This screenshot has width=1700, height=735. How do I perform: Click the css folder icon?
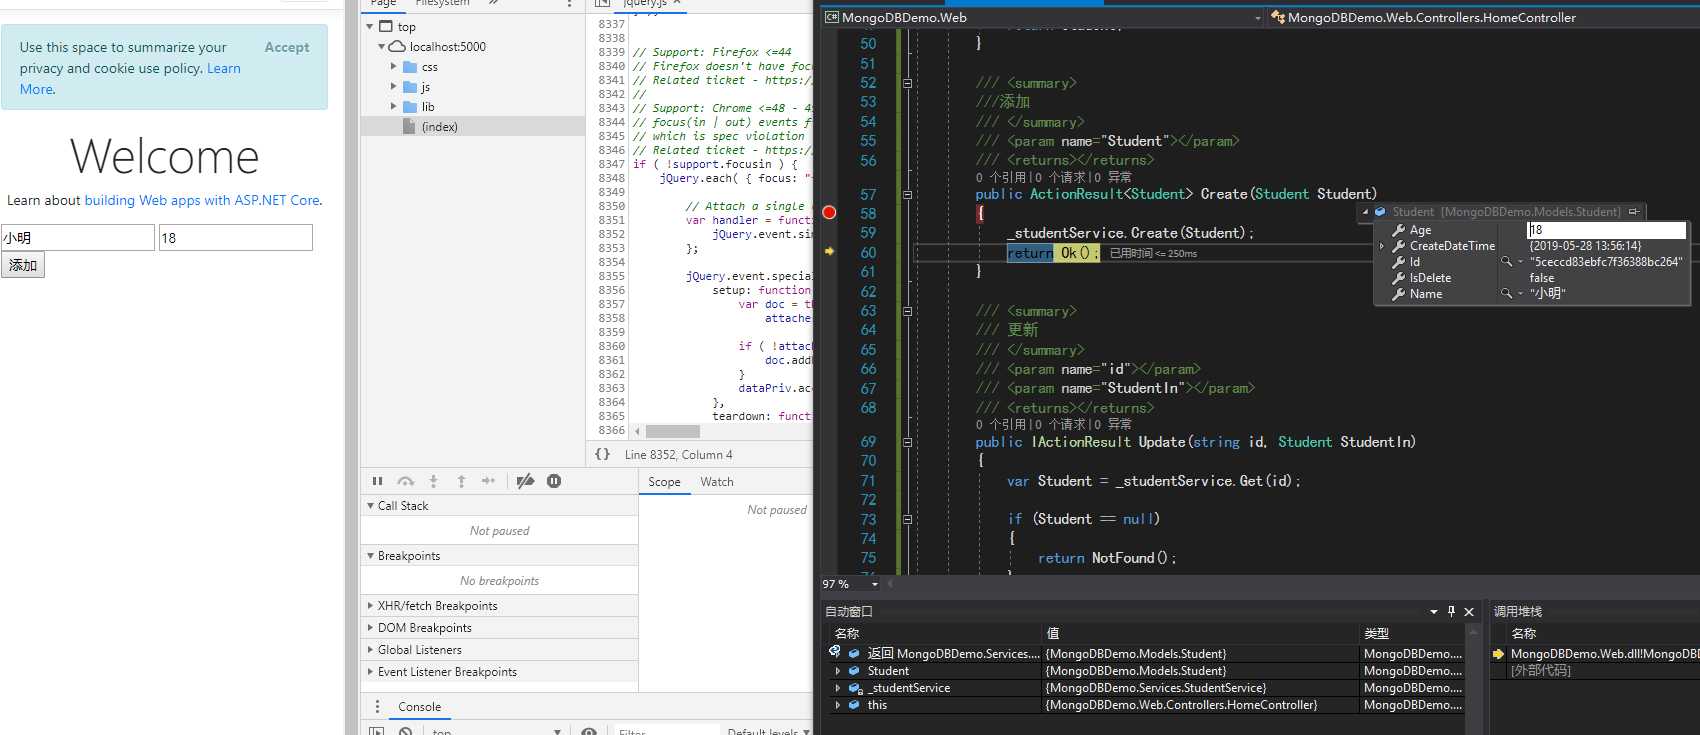pos(410,67)
